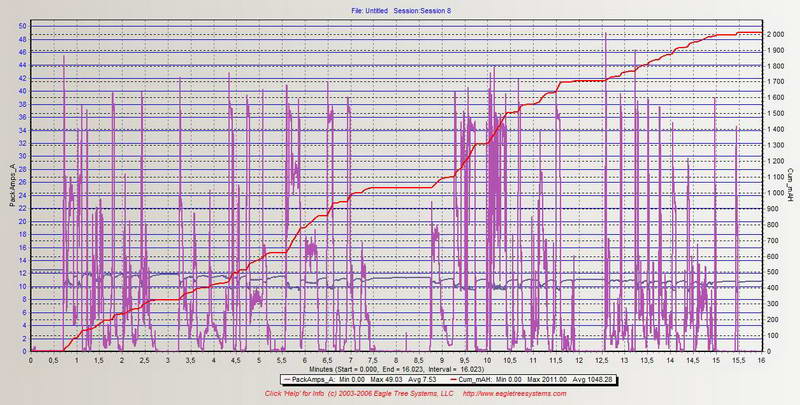
Task: Click the 10 minute mark on x-axis
Action: point(487,359)
